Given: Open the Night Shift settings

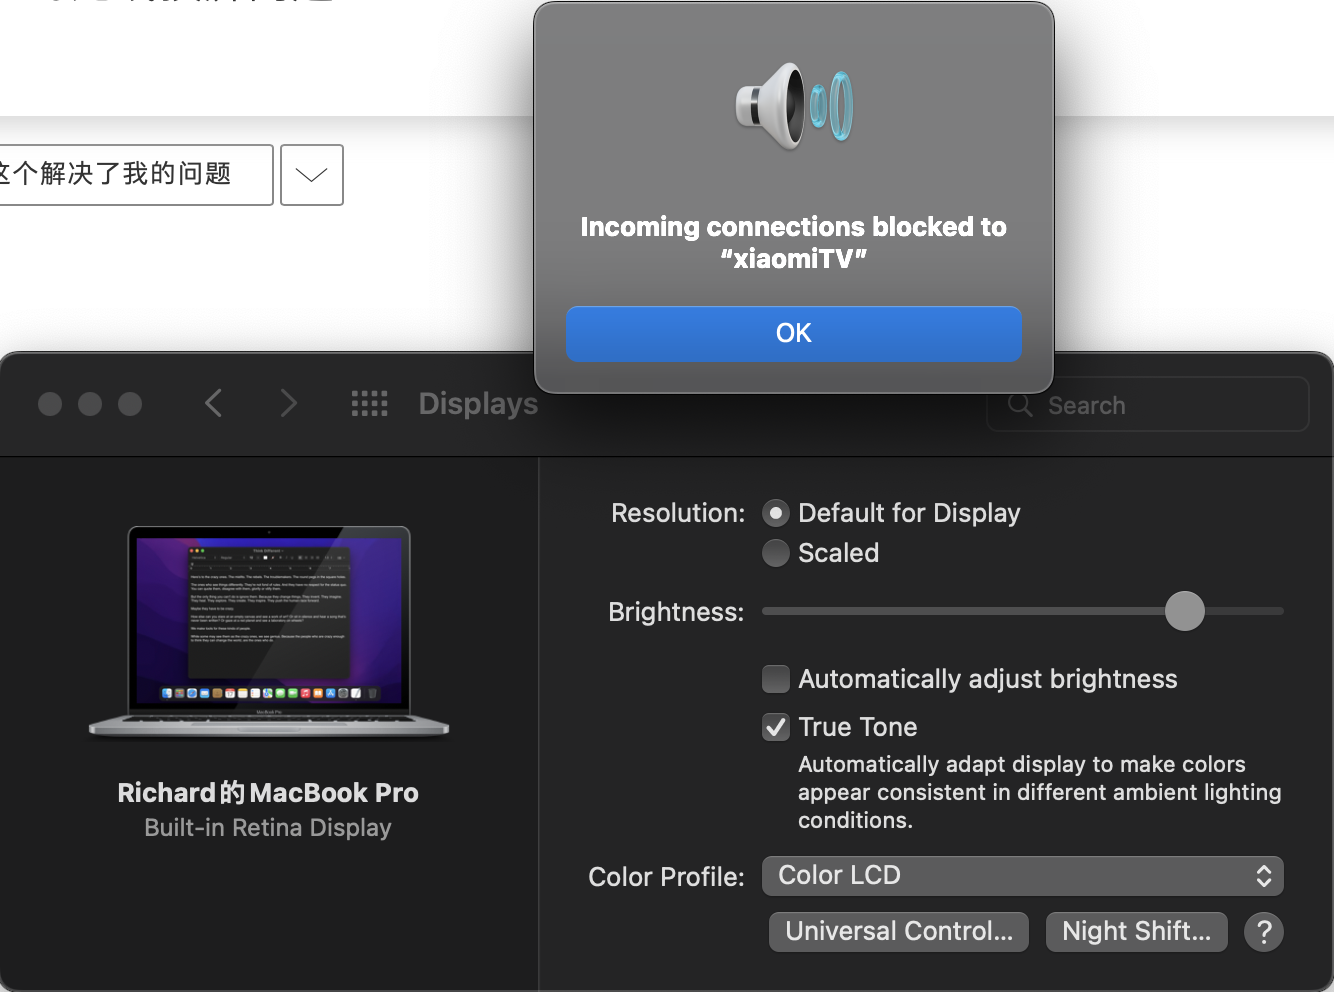Looking at the screenshot, I should (x=1136, y=932).
